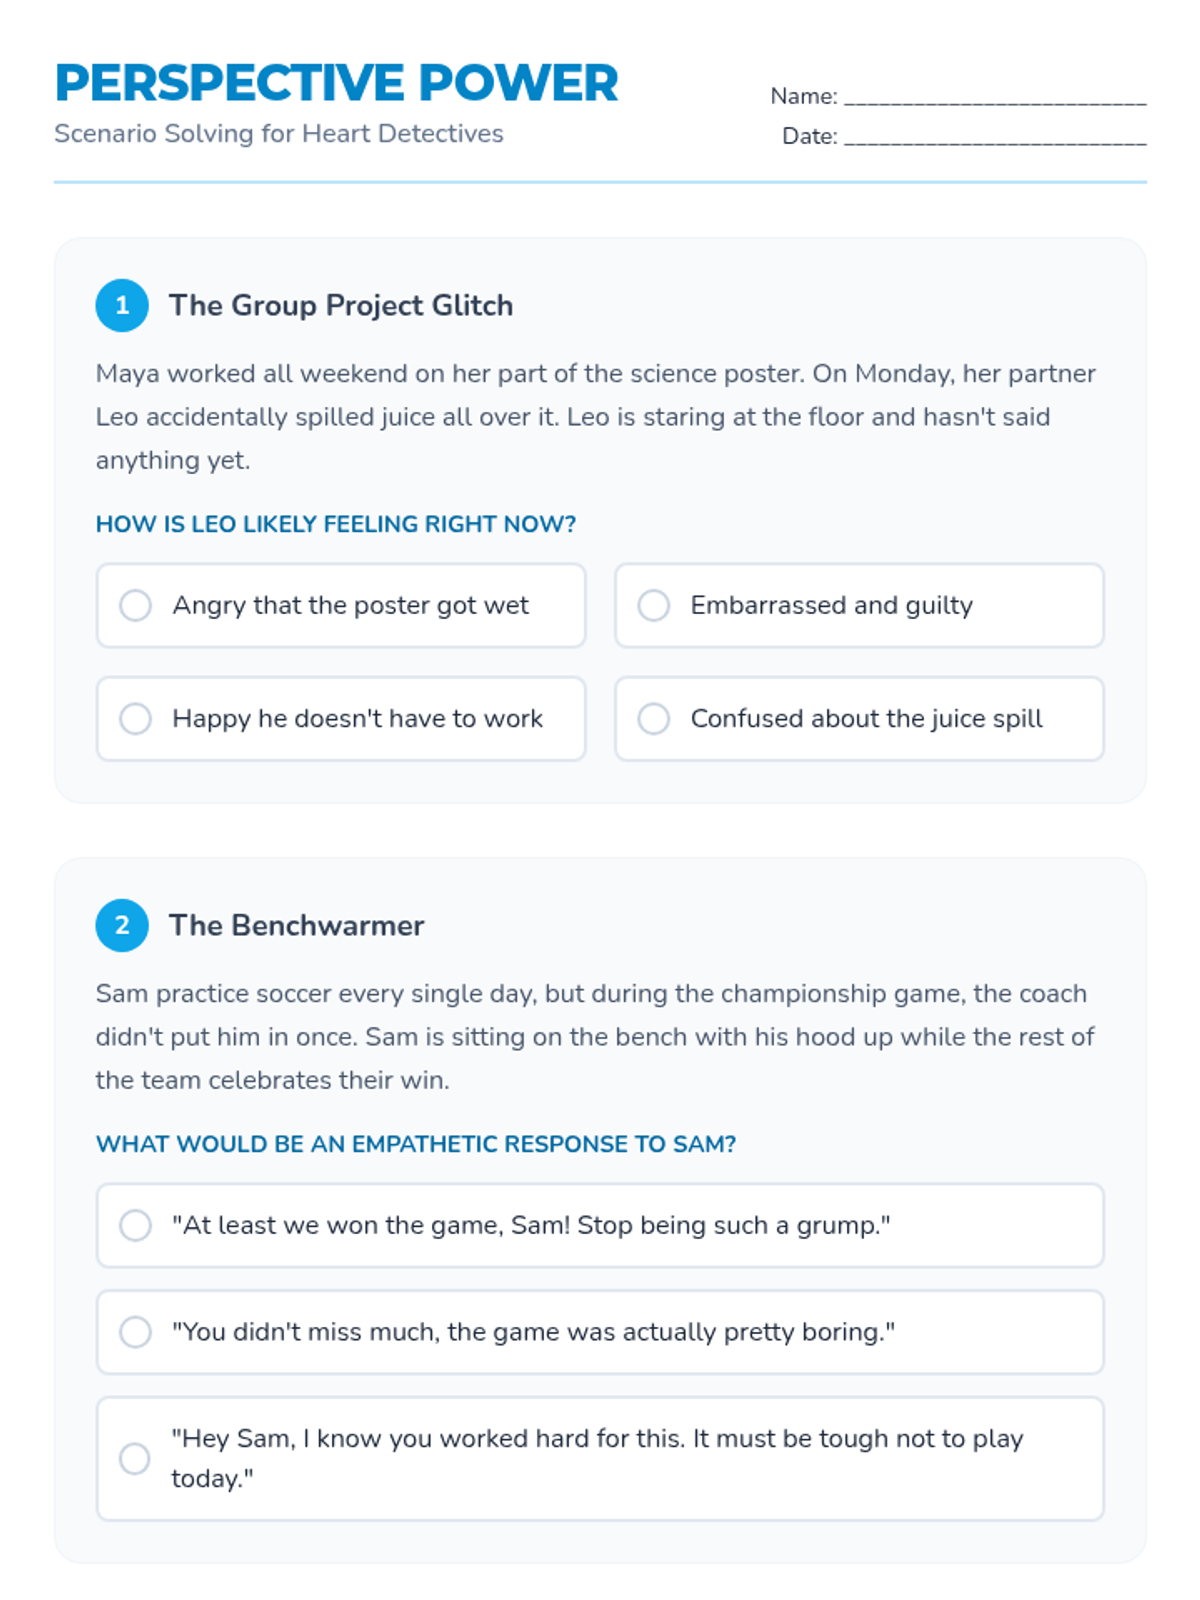1200x1600 pixels.
Task: Click the number 1 scenario badge
Action: pyautogui.click(x=122, y=305)
